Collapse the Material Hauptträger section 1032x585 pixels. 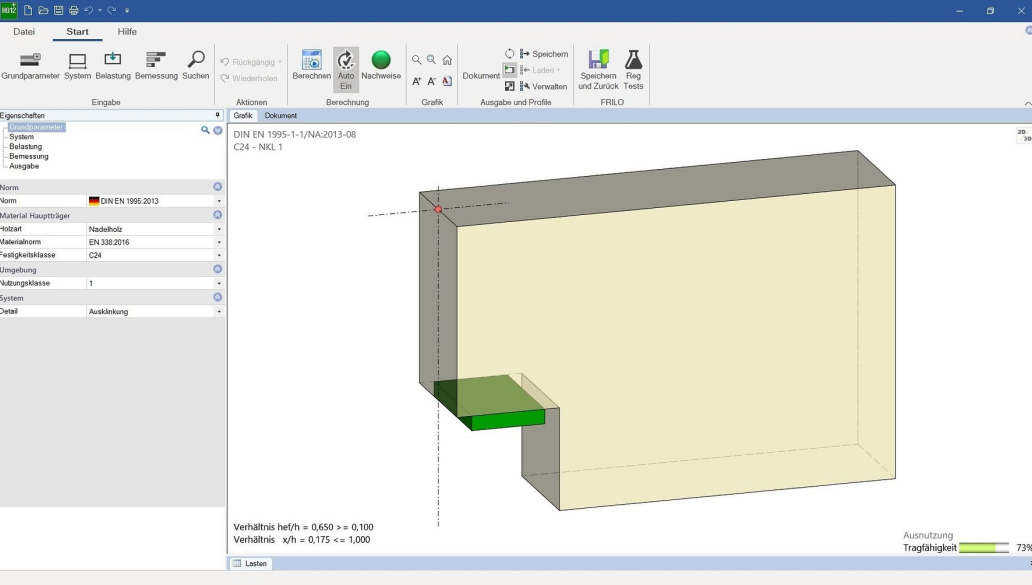(217, 215)
